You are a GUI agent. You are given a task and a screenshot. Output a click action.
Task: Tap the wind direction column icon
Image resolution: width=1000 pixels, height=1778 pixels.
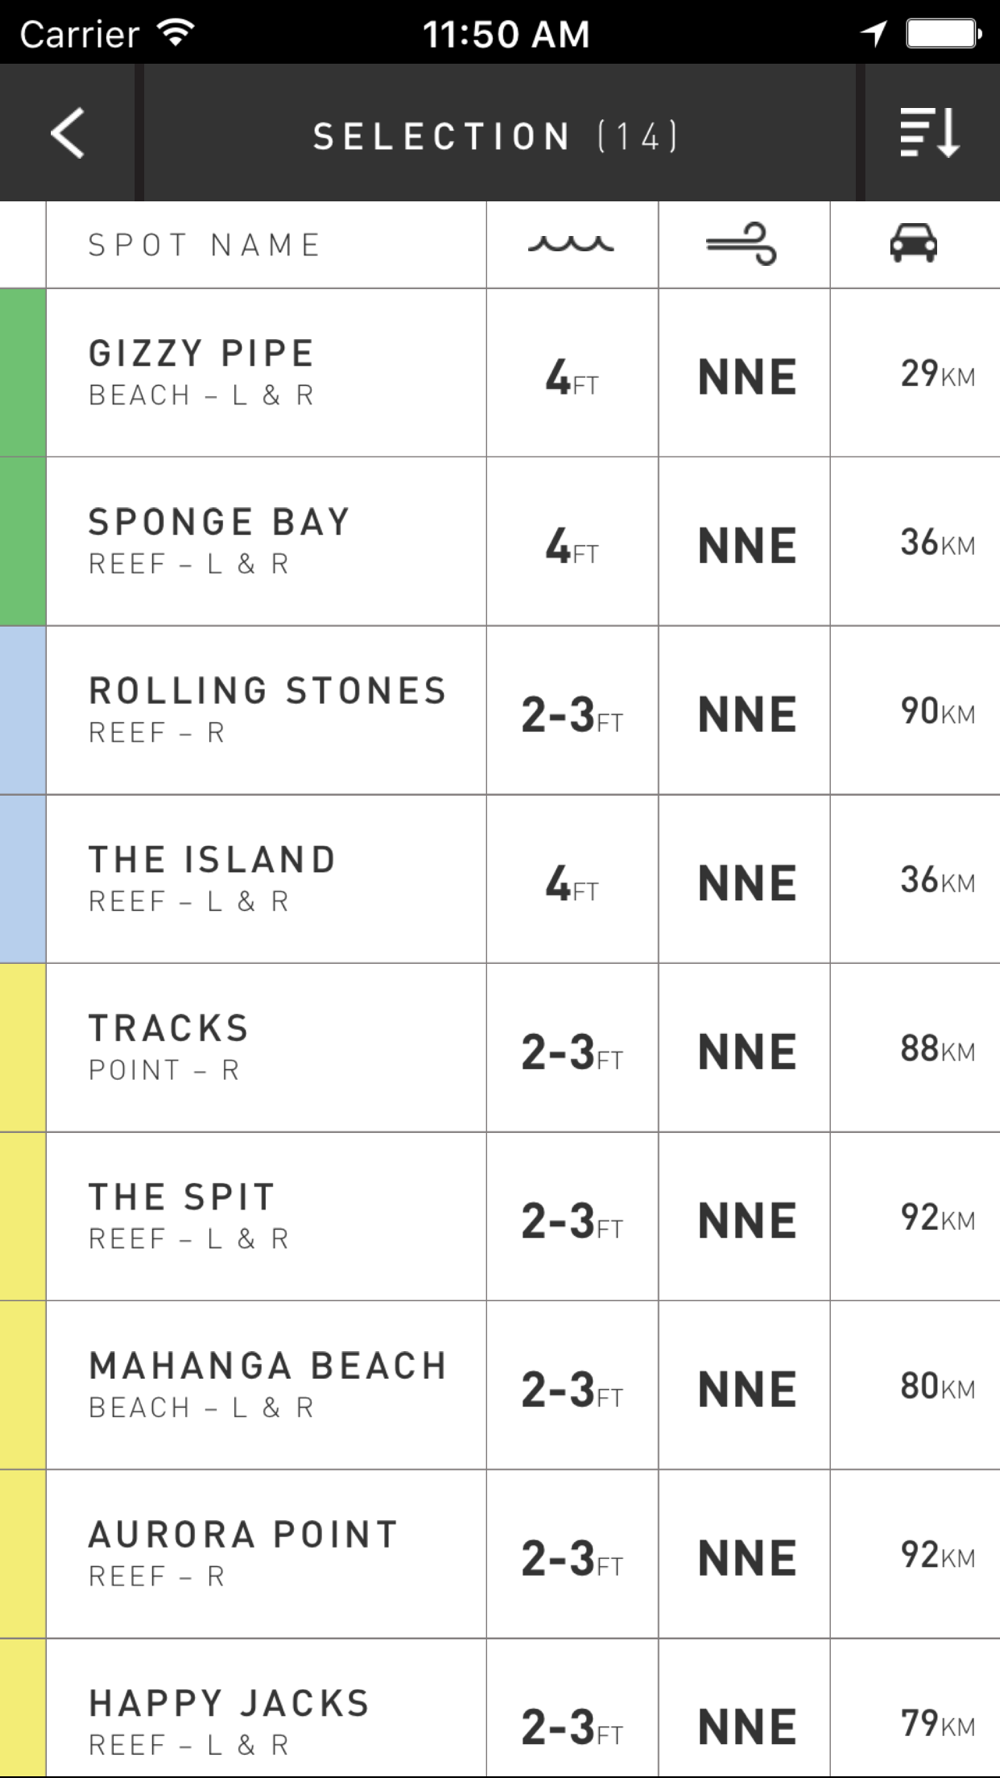(741, 244)
